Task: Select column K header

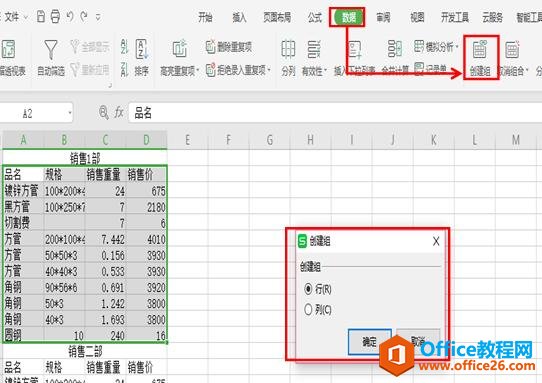Action: click(433, 140)
